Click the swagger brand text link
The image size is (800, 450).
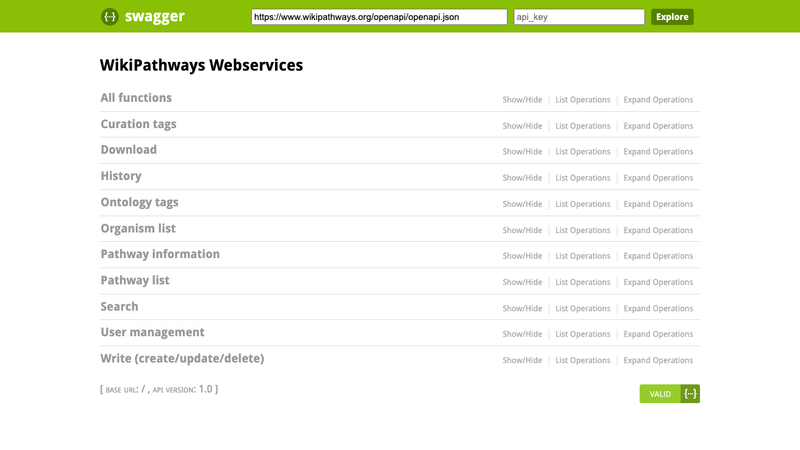155,16
